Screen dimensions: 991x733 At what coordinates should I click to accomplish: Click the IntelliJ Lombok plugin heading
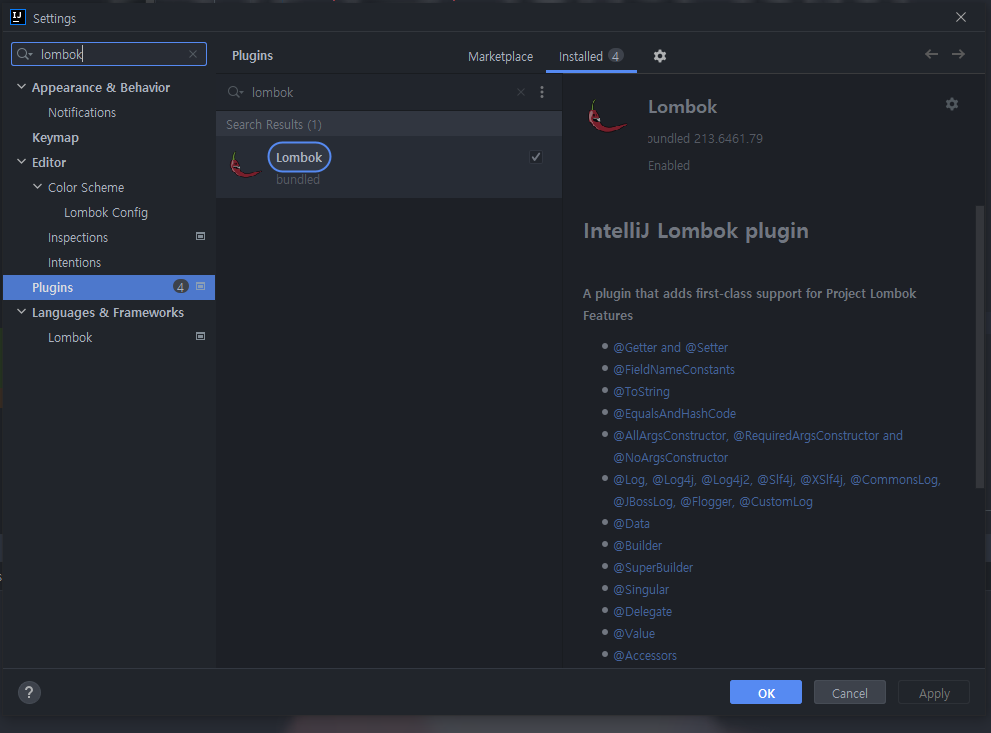tap(696, 231)
